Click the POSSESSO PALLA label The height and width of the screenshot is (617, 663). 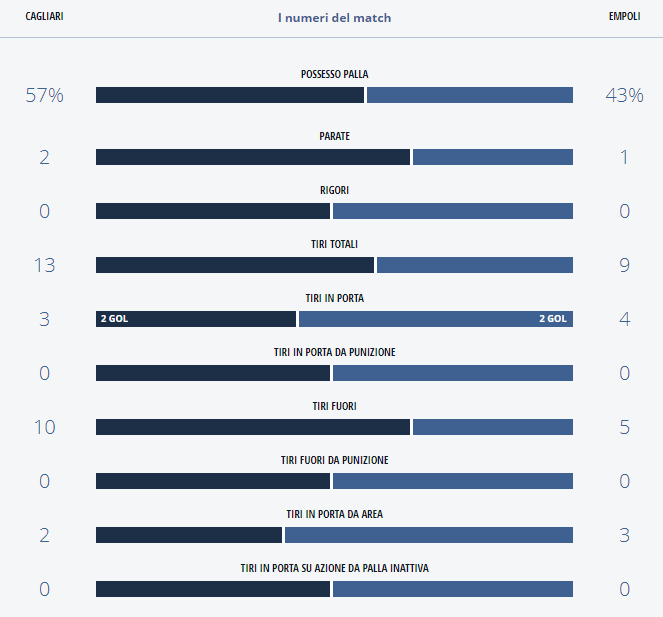334,75
